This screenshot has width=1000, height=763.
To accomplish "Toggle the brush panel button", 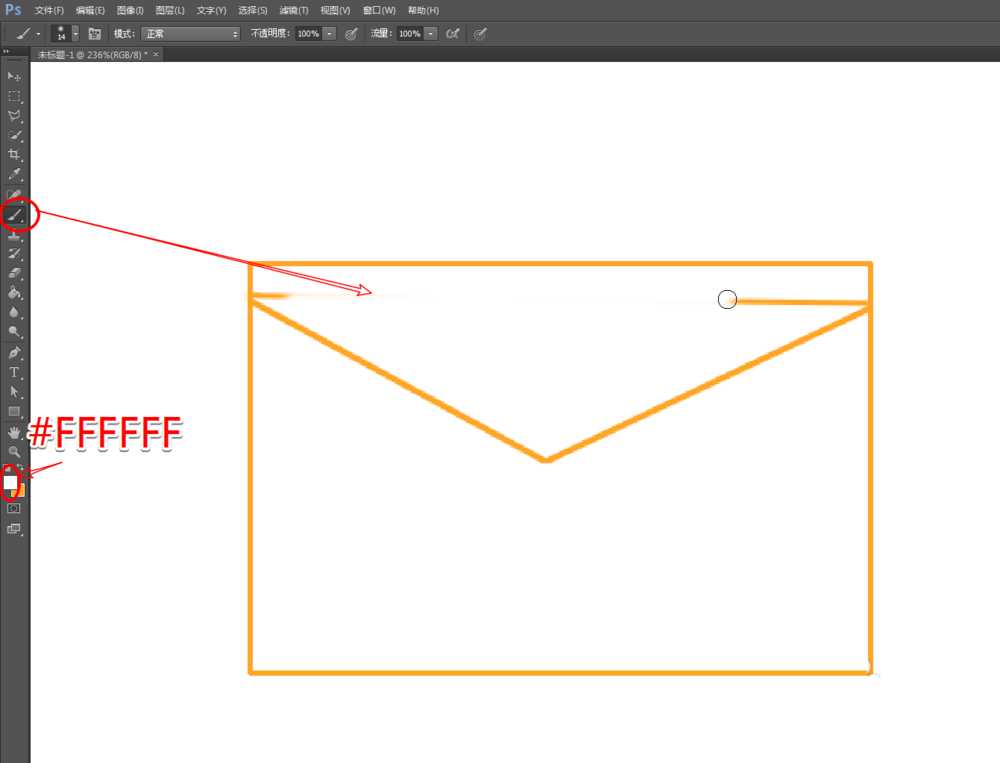I will (x=95, y=33).
